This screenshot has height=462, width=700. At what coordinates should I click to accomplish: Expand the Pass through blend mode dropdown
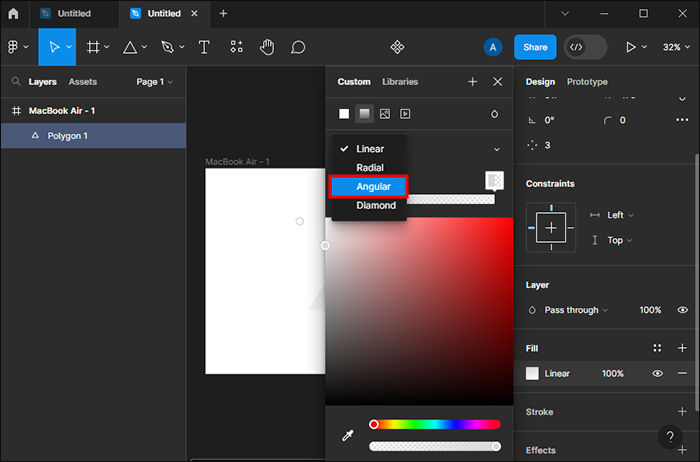575,310
